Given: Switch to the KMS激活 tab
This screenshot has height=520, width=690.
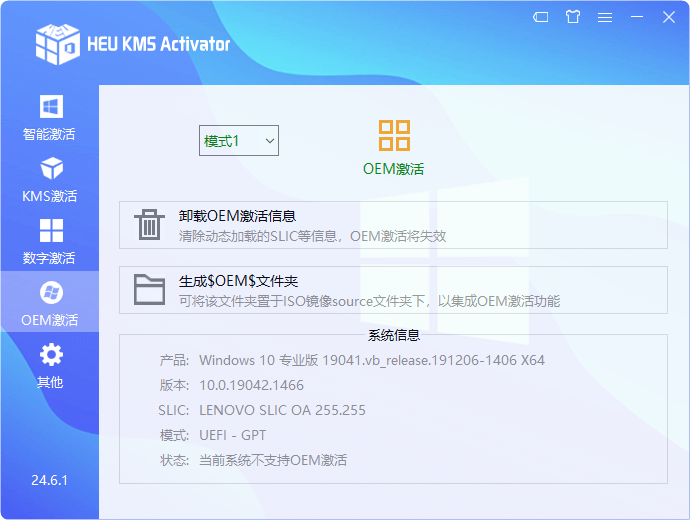Looking at the screenshot, I should tap(49, 180).
